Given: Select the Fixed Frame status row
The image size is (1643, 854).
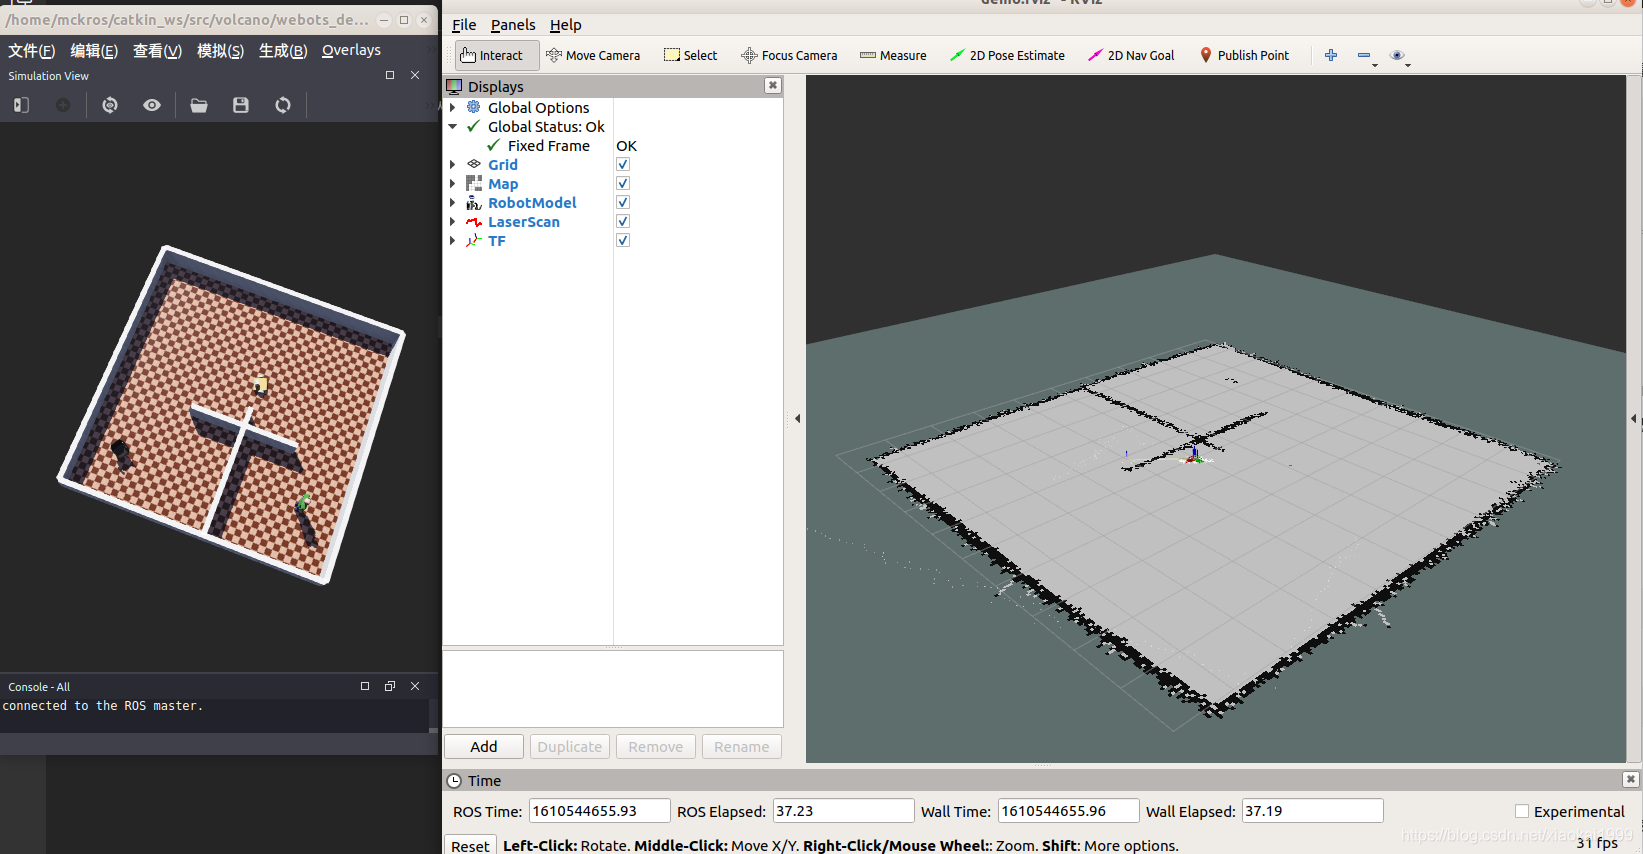Looking at the screenshot, I should [613, 146].
